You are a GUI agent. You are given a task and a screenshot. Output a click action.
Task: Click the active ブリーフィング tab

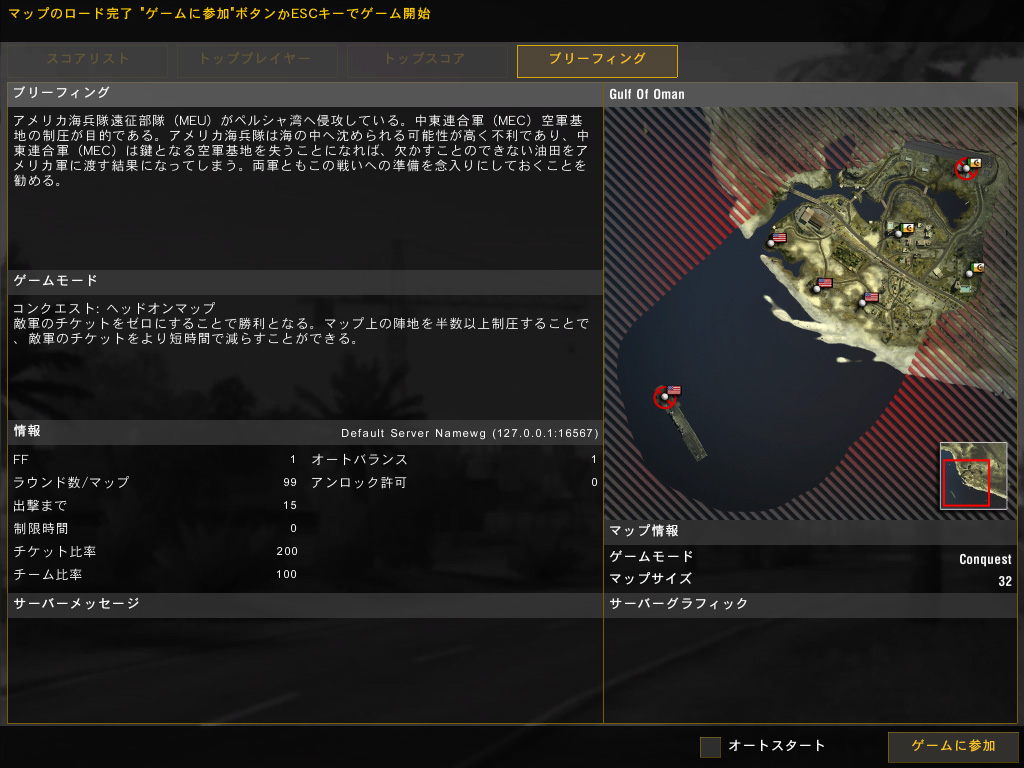597,61
